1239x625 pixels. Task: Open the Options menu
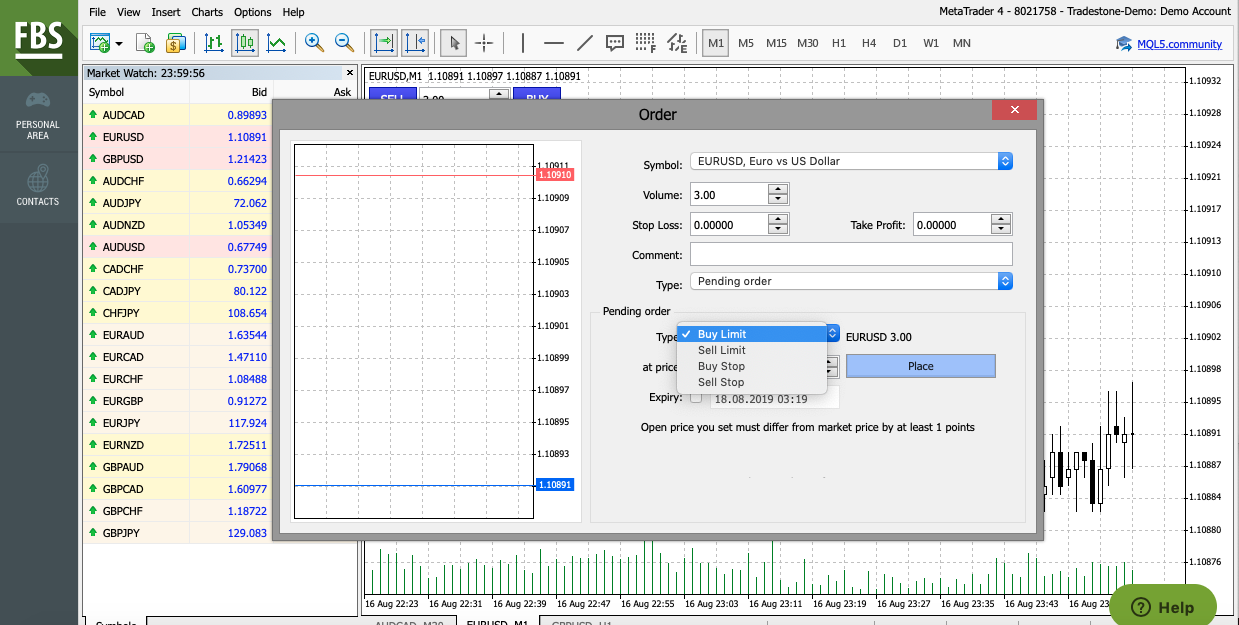pyautogui.click(x=252, y=12)
